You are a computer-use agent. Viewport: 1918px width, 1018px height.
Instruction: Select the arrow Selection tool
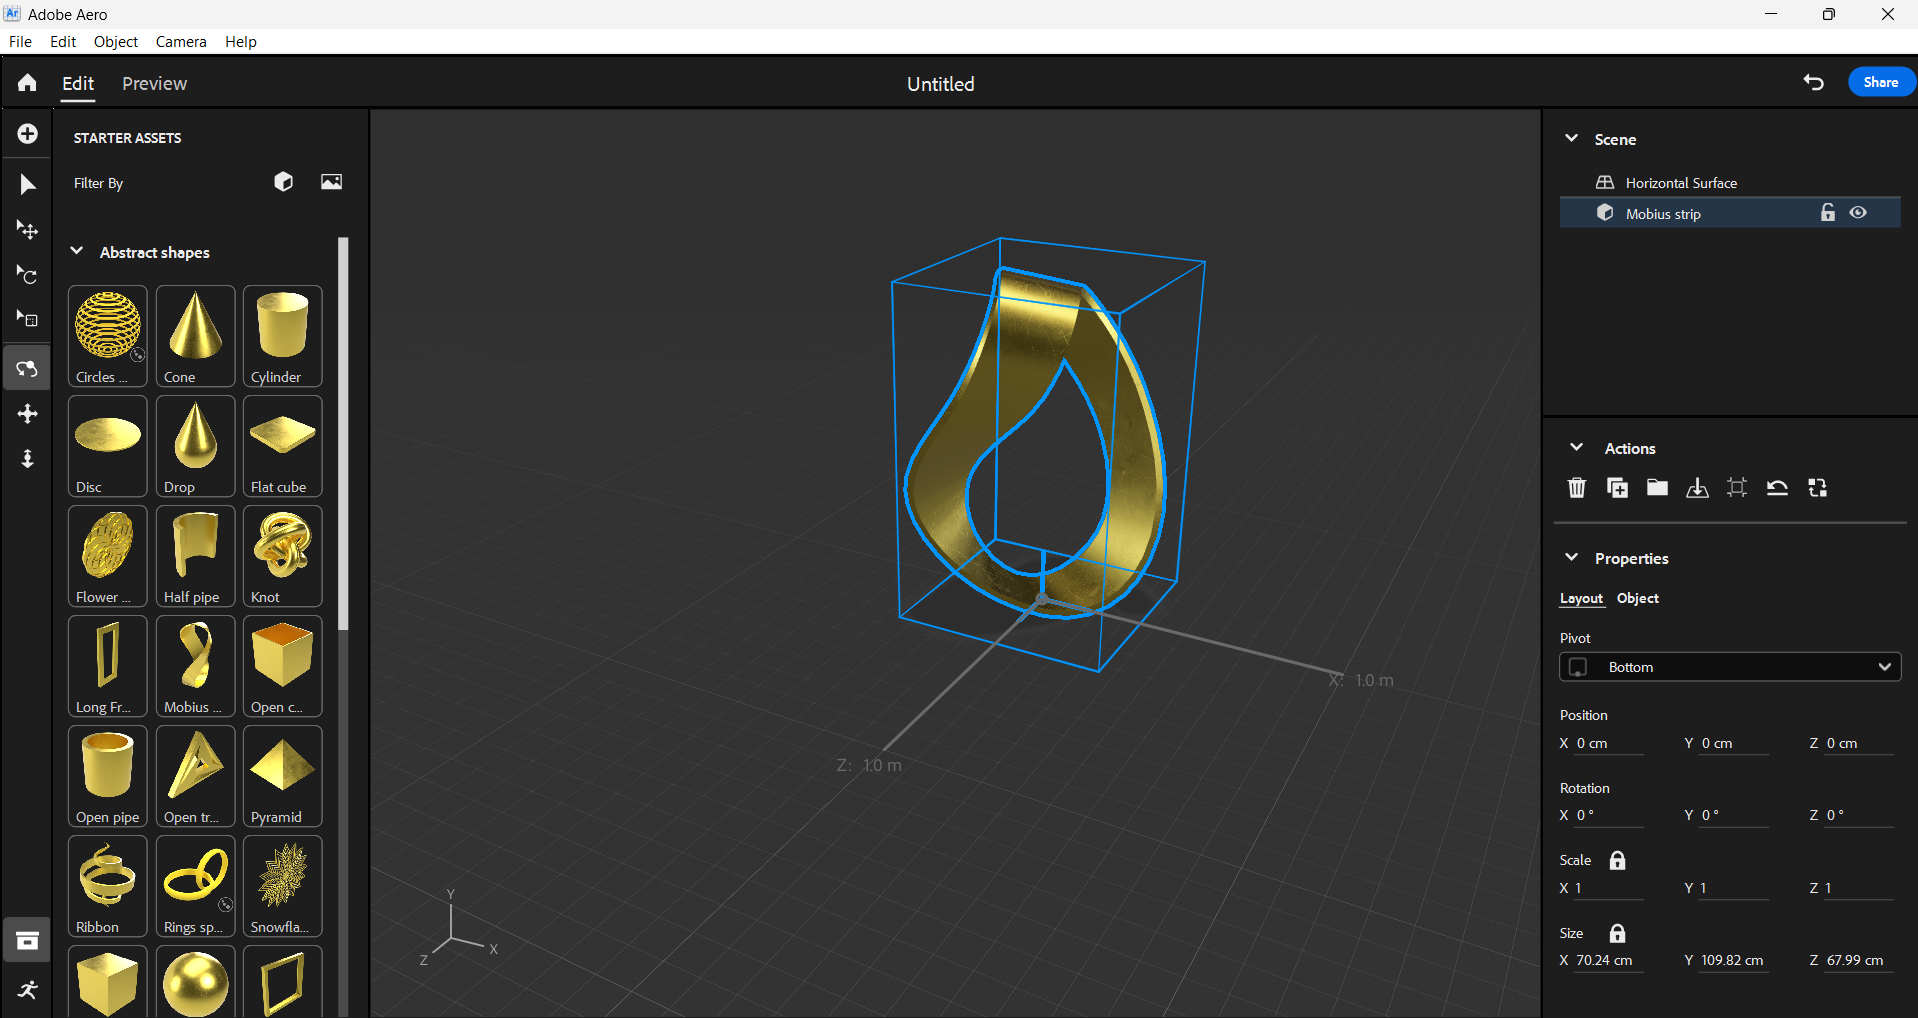[27, 184]
